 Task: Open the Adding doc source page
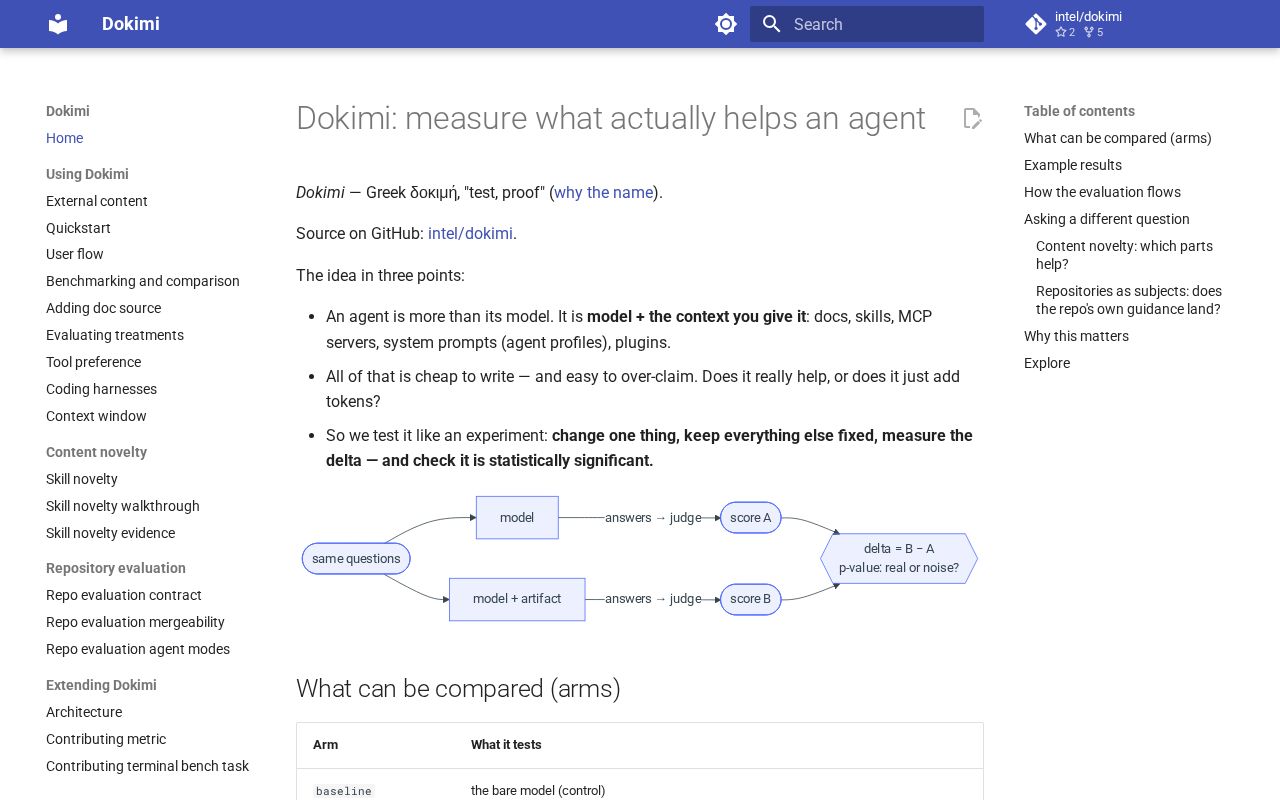tap(103, 308)
